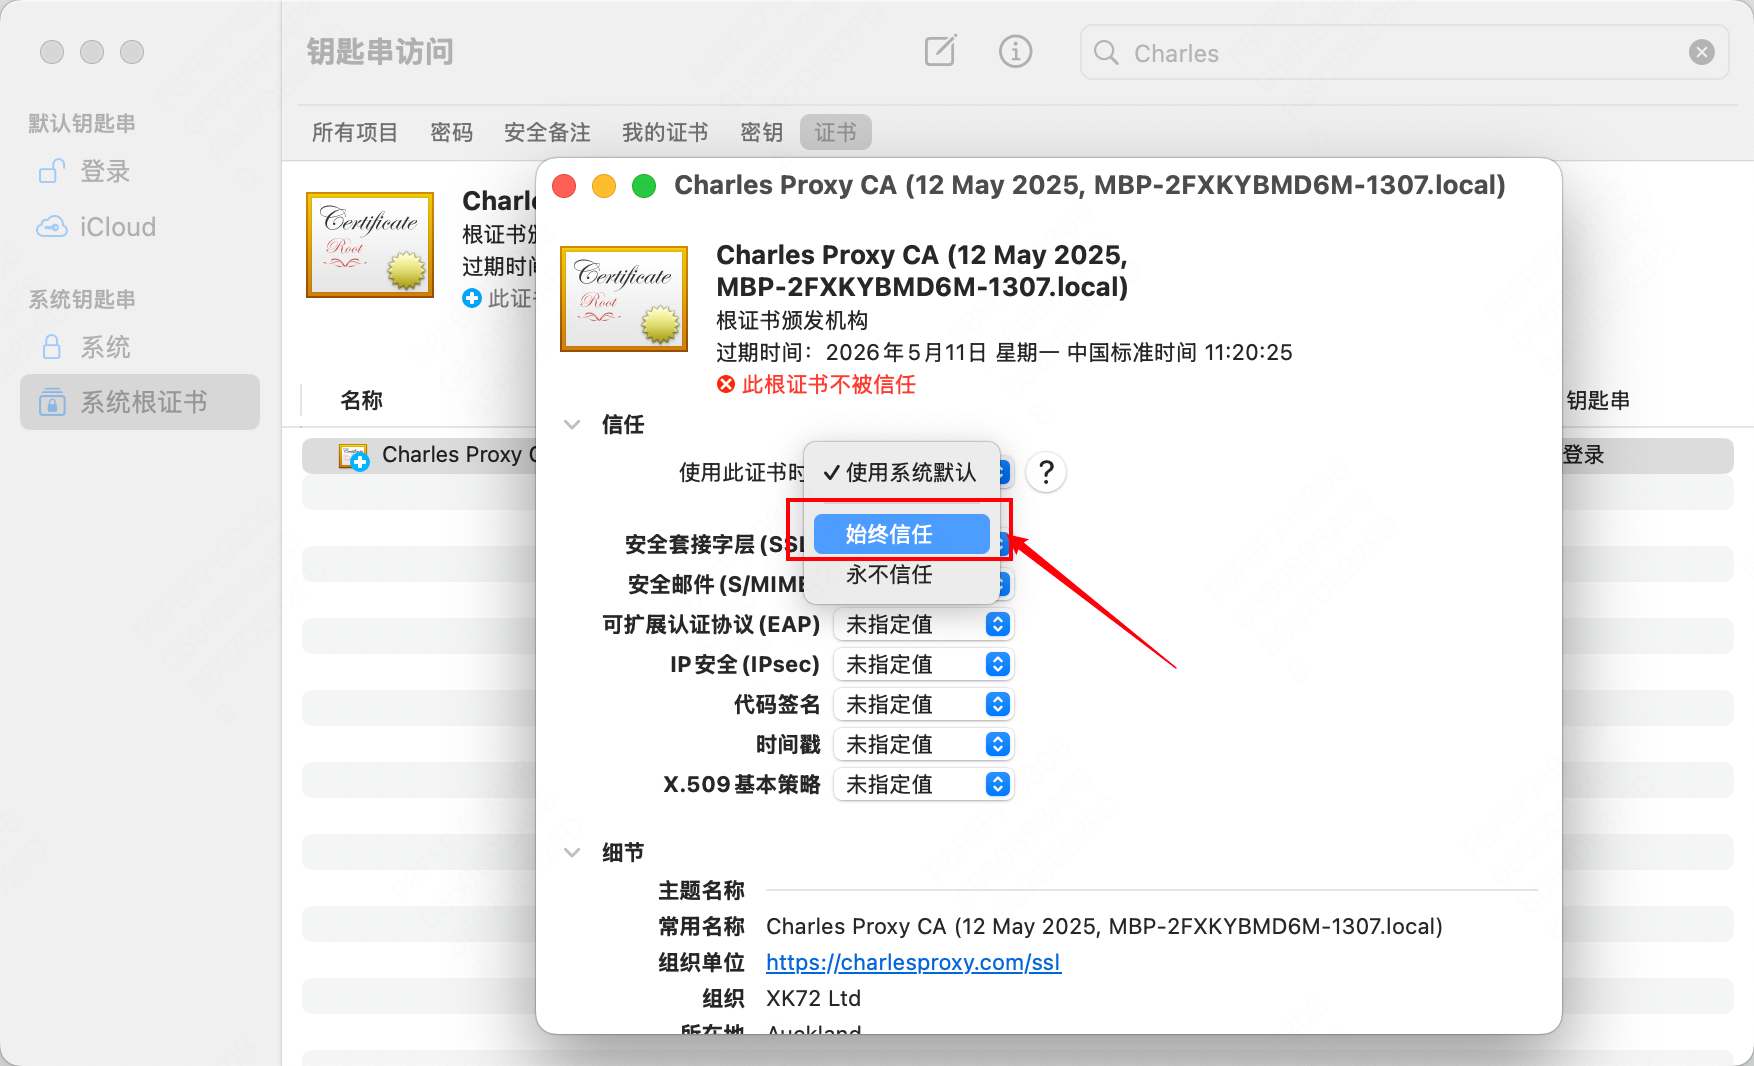Sort by 钥匙串 column header
1754x1066 pixels.
pos(1598,400)
